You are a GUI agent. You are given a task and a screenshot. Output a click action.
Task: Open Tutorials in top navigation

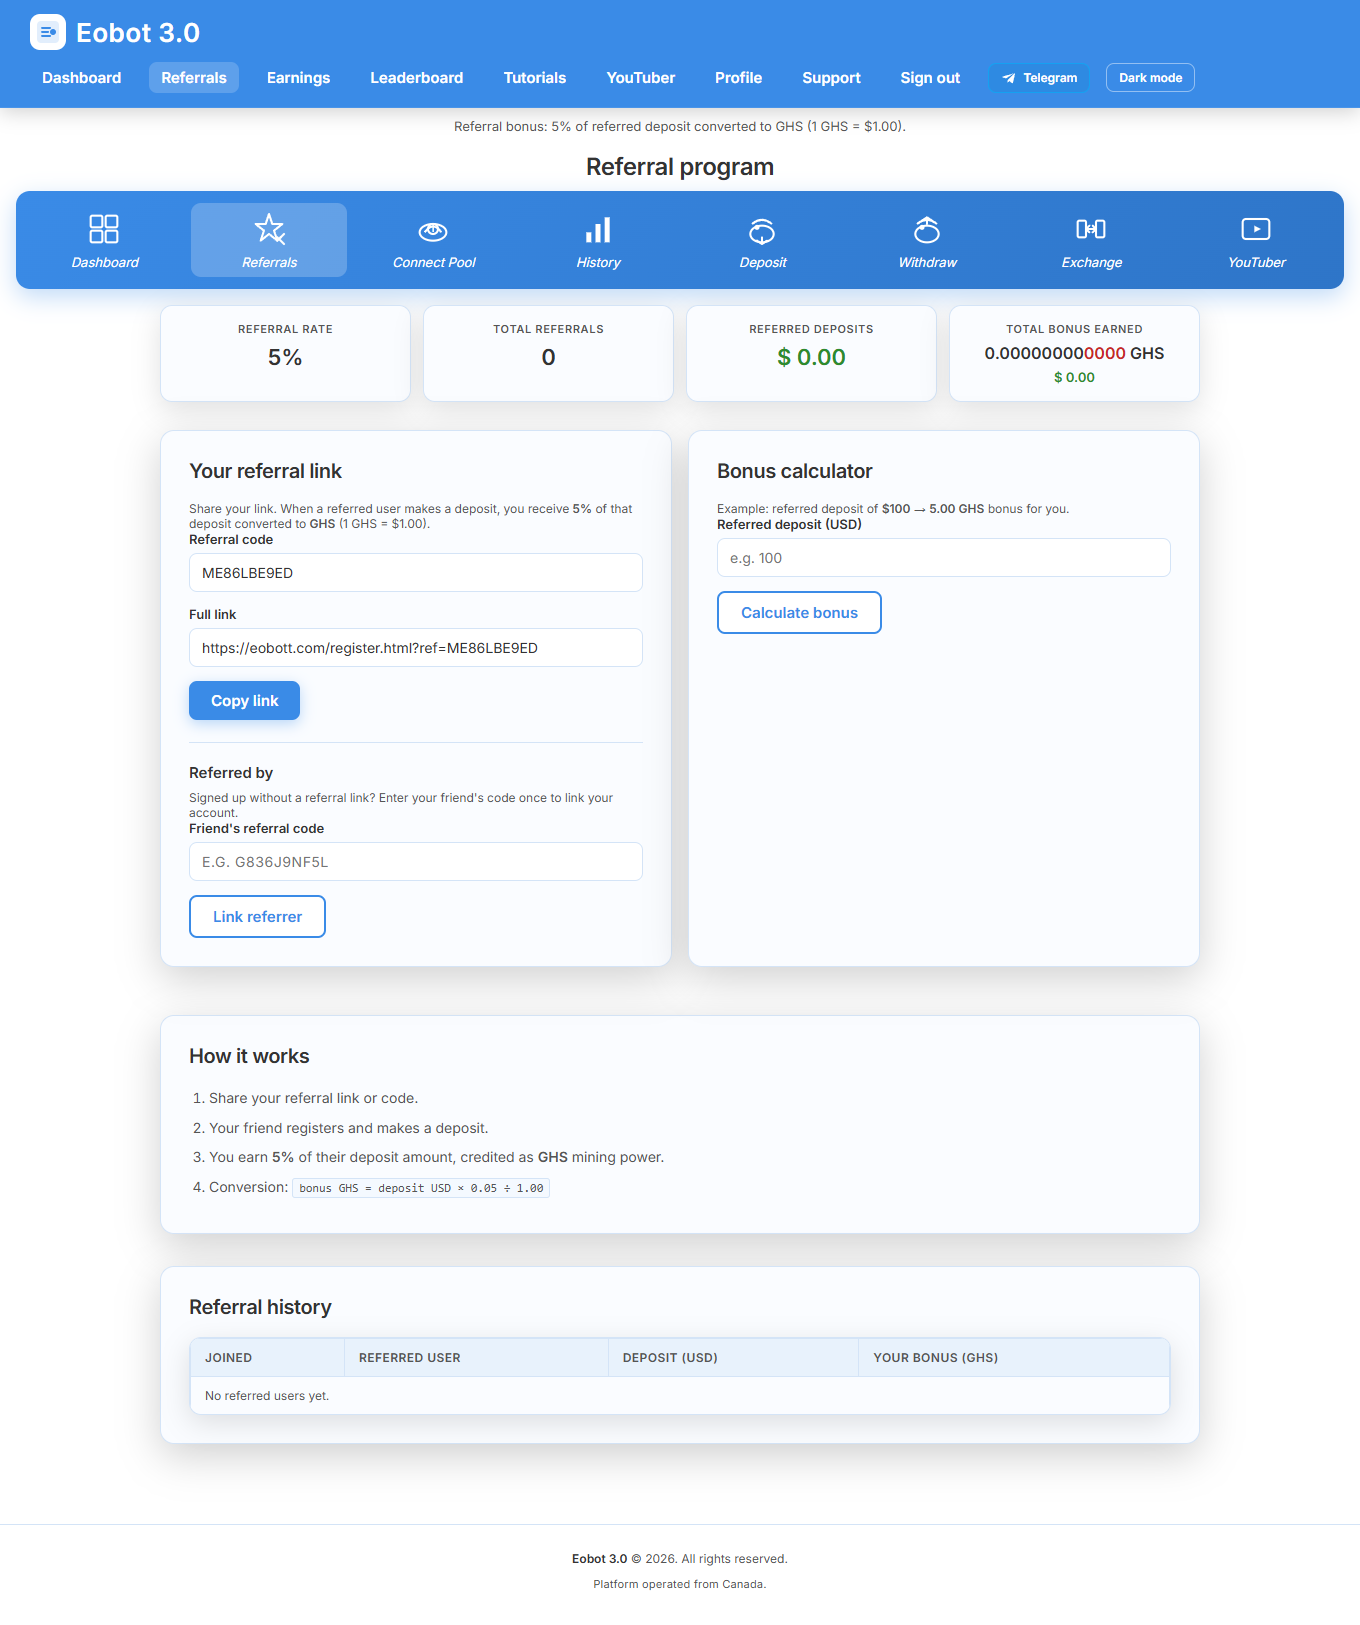click(534, 78)
